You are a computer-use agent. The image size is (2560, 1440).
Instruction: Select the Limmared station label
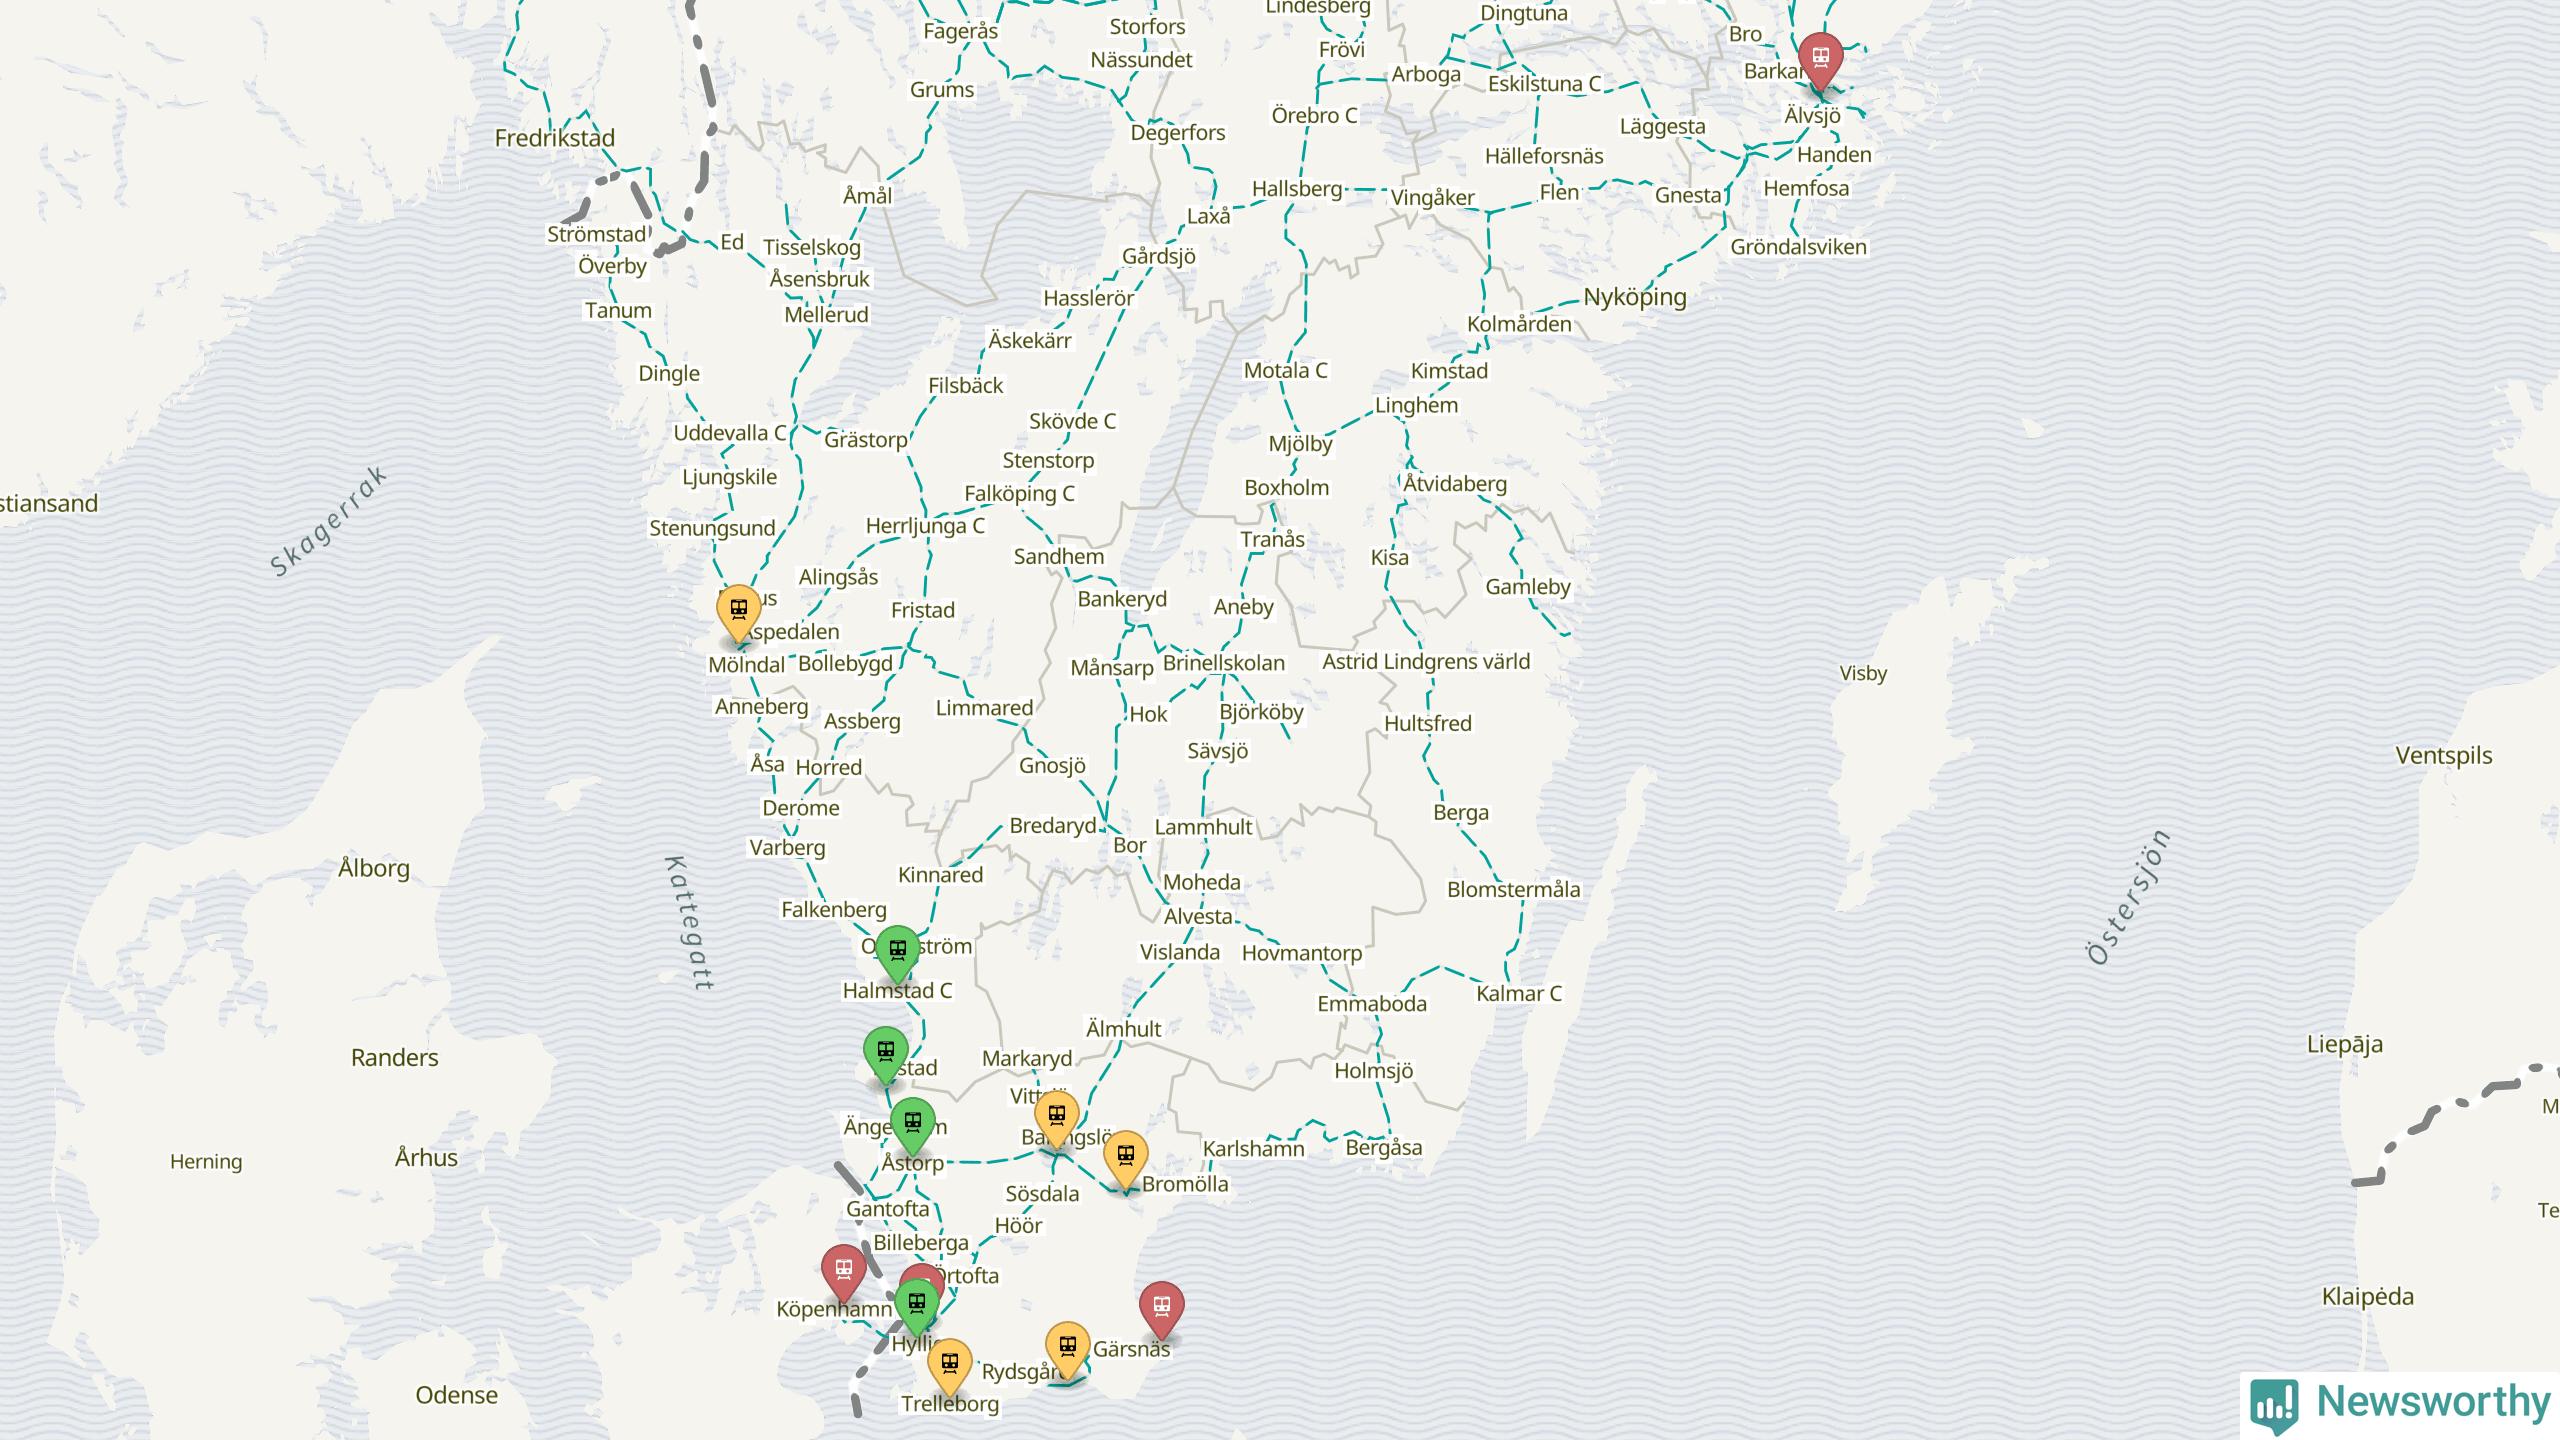point(984,708)
